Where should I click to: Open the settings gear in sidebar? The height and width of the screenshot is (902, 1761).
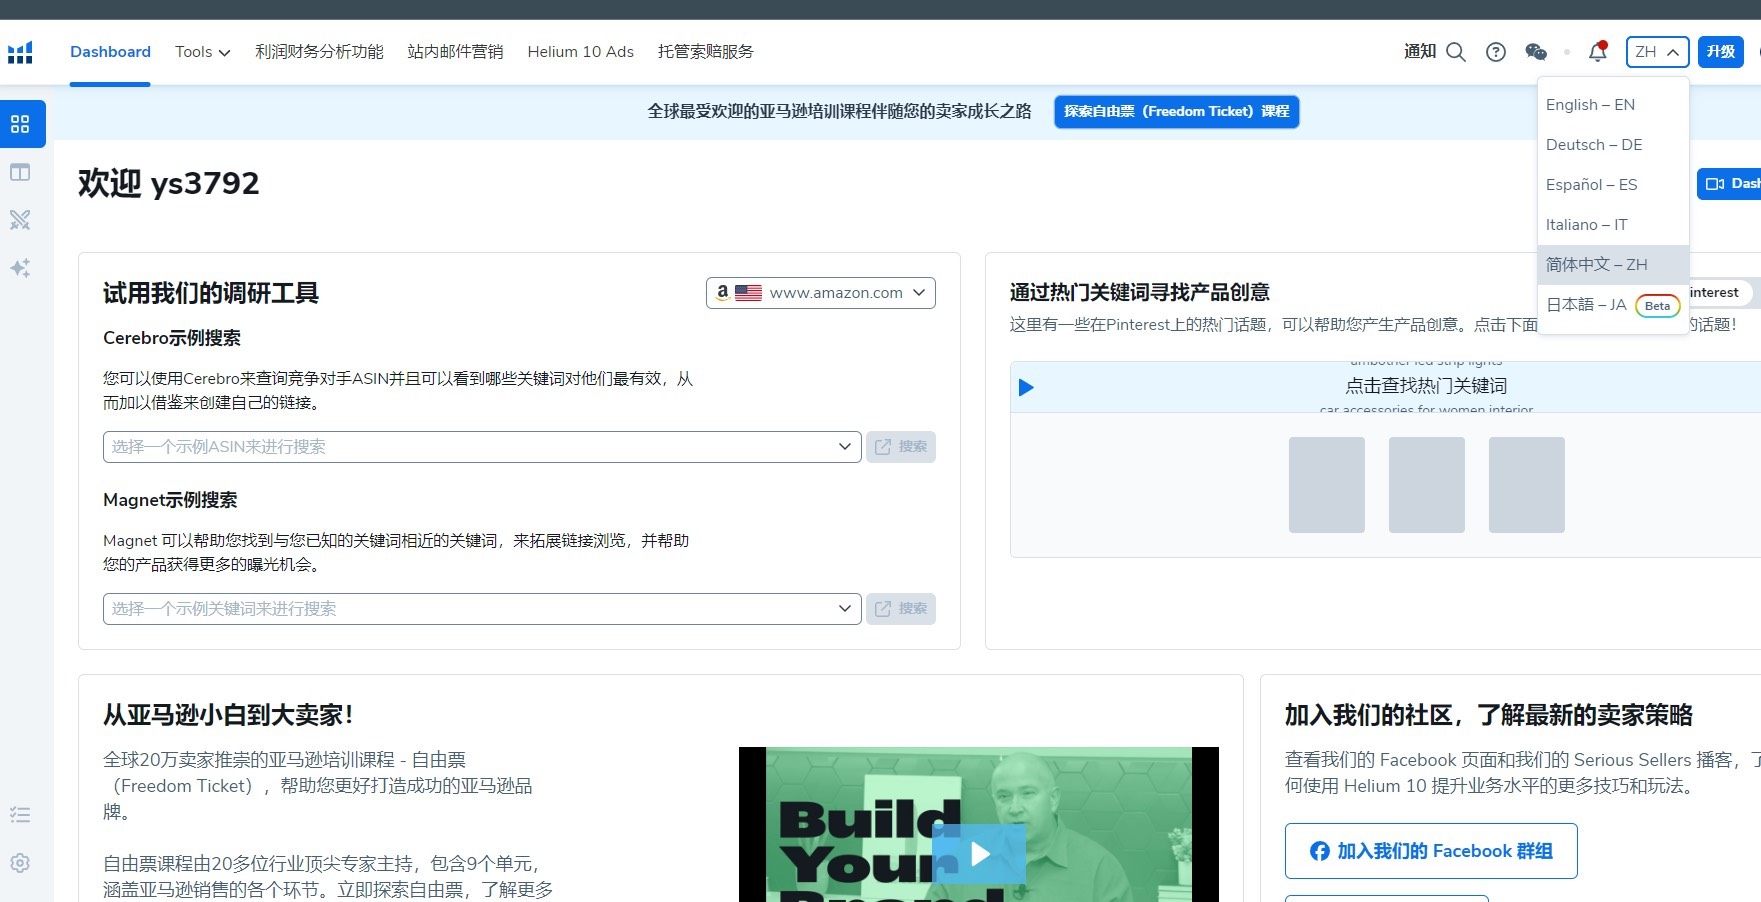point(20,863)
